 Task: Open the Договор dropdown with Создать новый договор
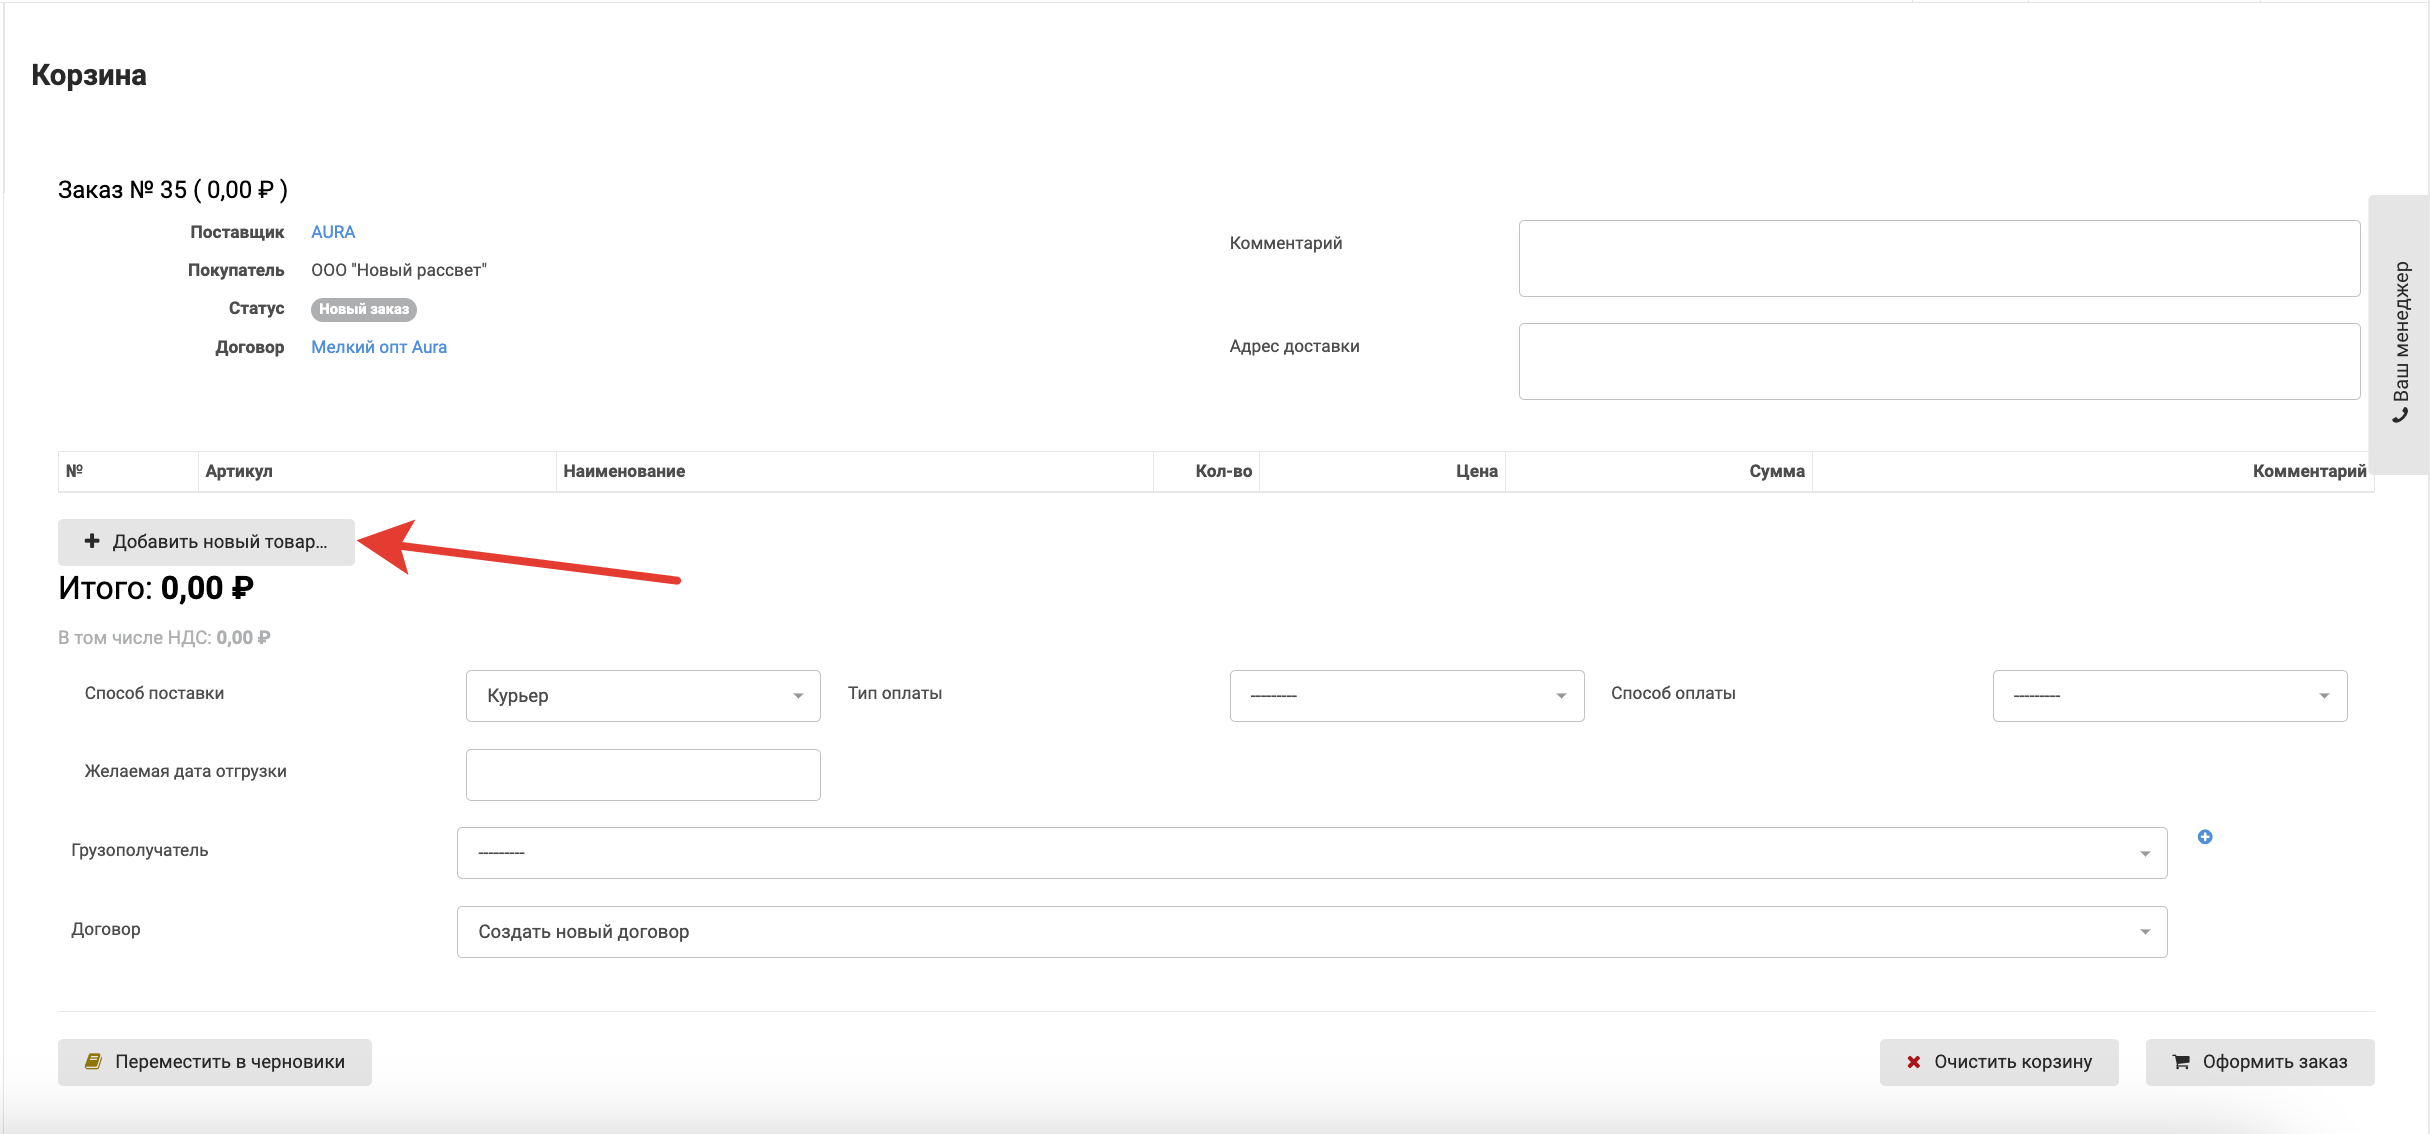pos(1311,932)
